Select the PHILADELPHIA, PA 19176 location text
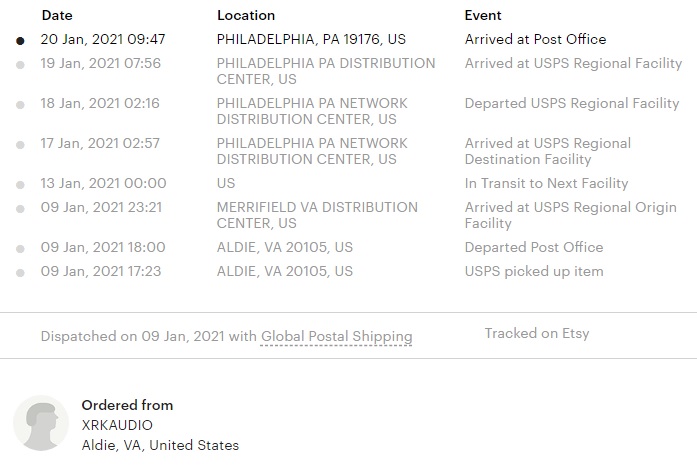 311,39
